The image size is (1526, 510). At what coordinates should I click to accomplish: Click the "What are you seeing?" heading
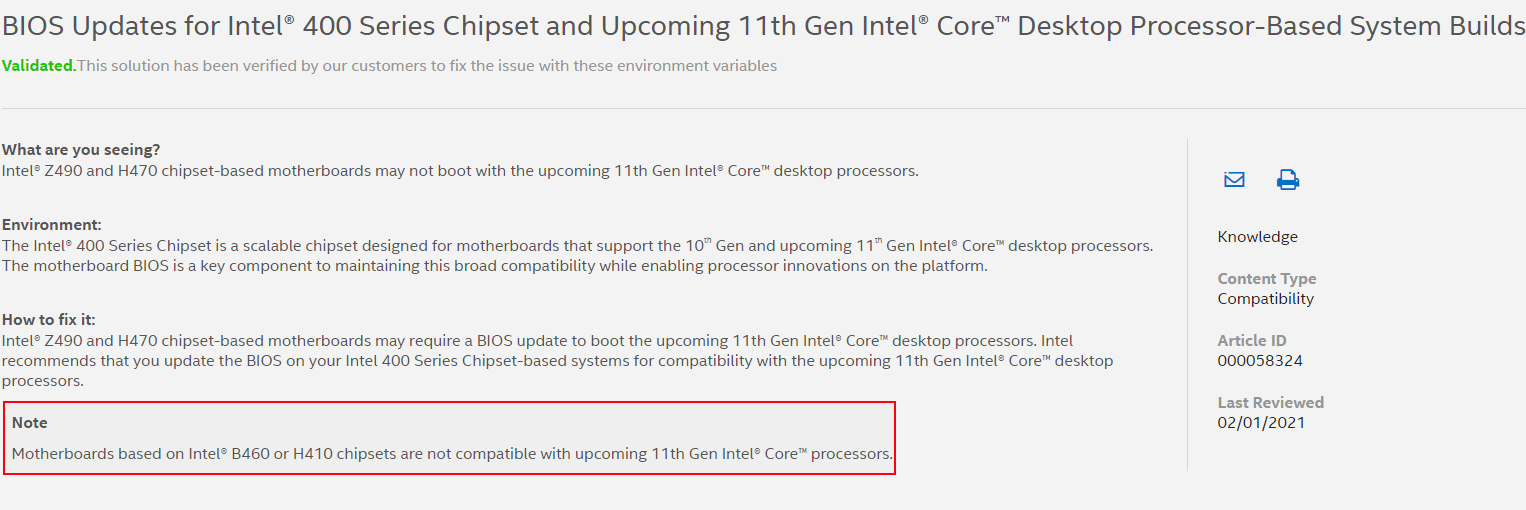pos(81,149)
